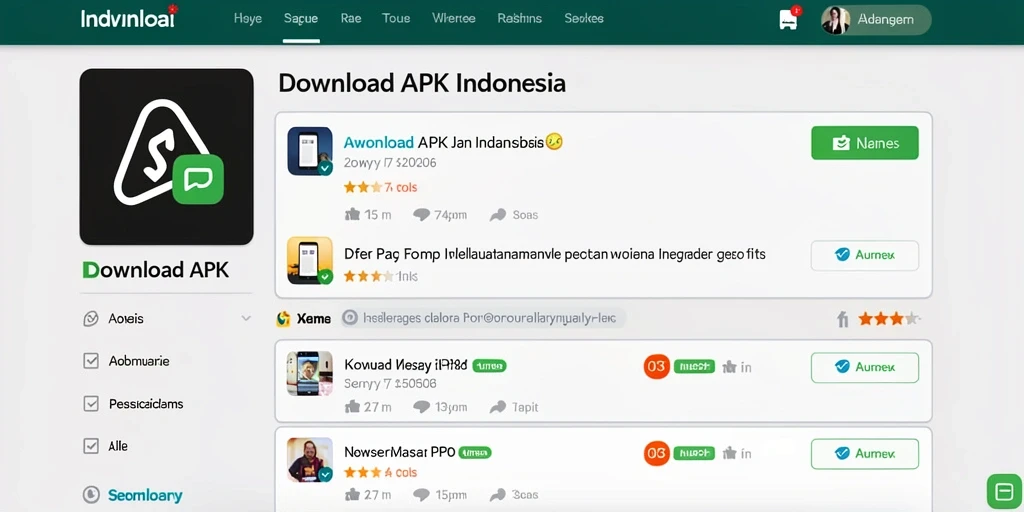Click the like icon next to 27 m in Kowuad row
The height and width of the screenshot is (512, 1024).
[352, 407]
